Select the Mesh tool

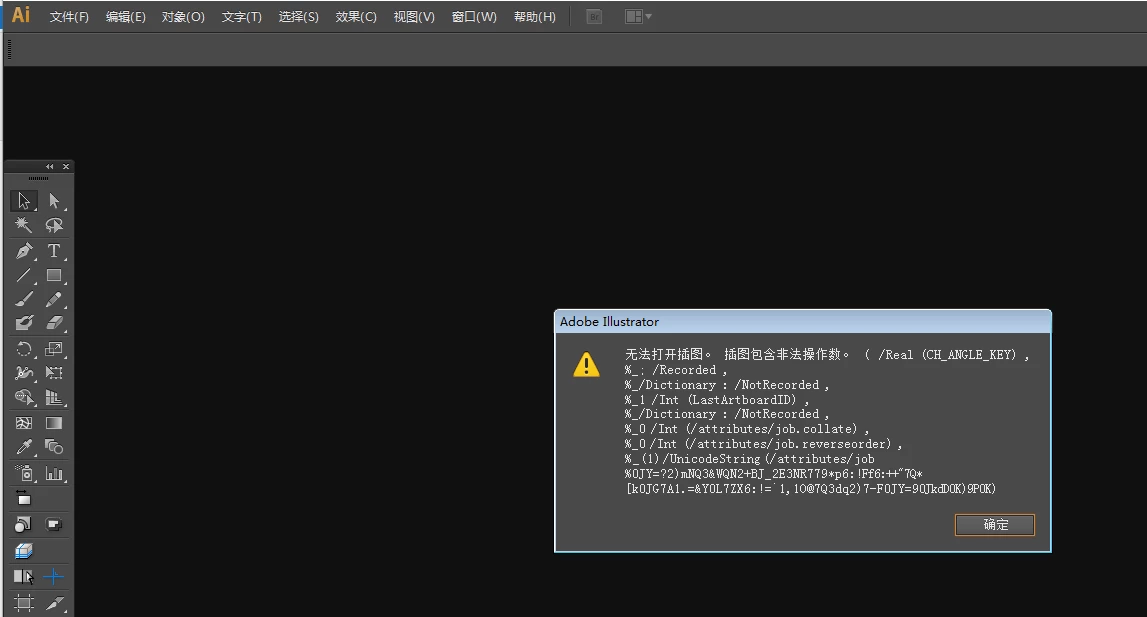(x=23, y=423)
